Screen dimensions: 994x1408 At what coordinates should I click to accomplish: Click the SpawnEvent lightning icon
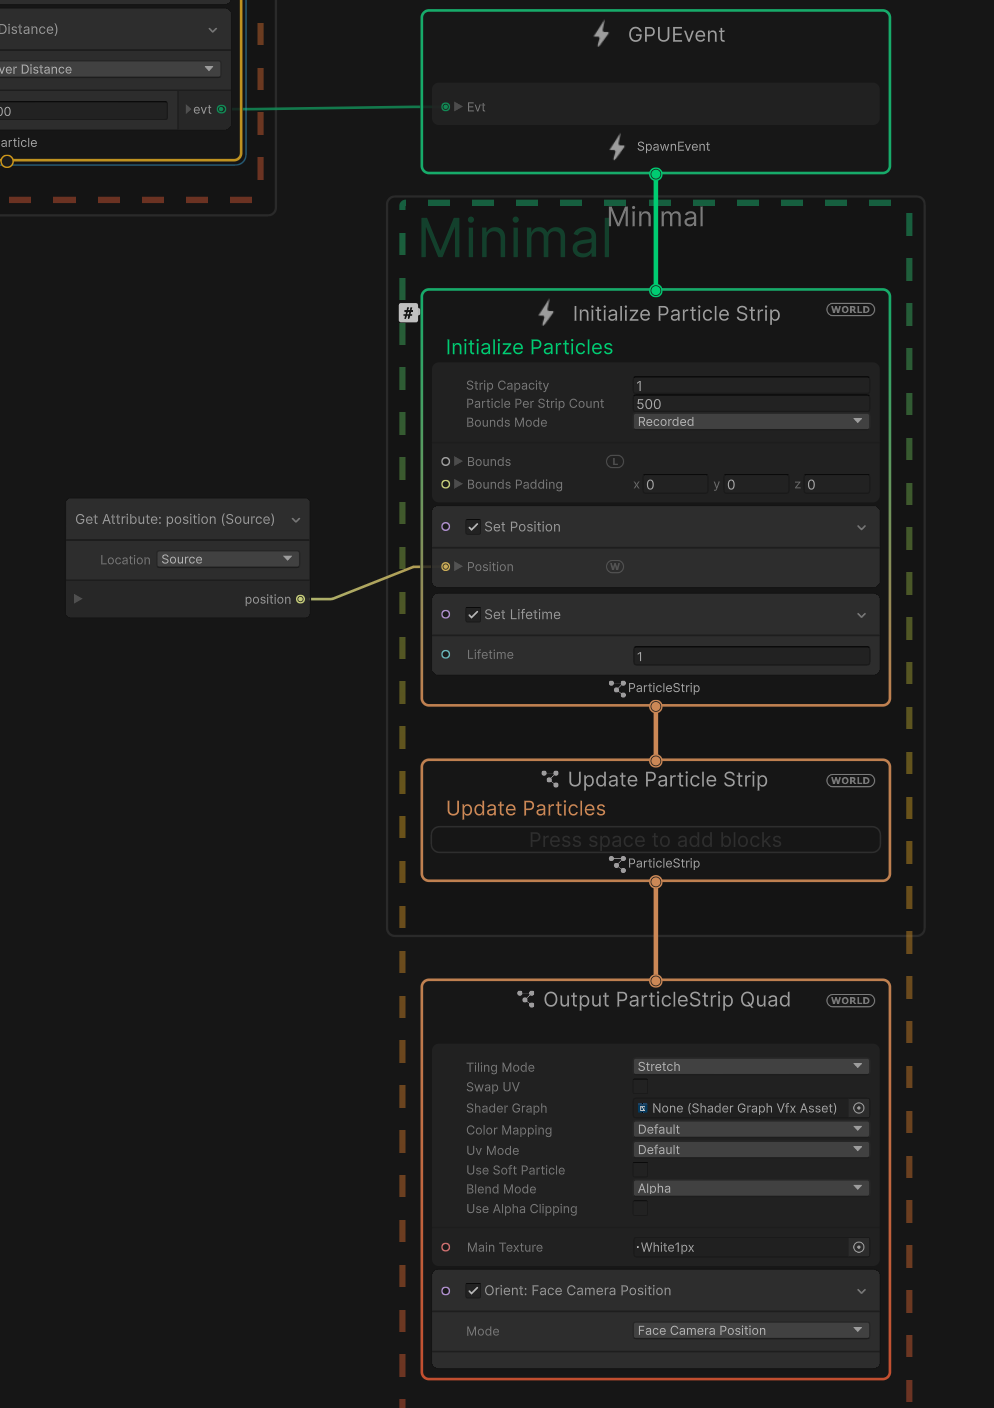click(x=617, y=147)
